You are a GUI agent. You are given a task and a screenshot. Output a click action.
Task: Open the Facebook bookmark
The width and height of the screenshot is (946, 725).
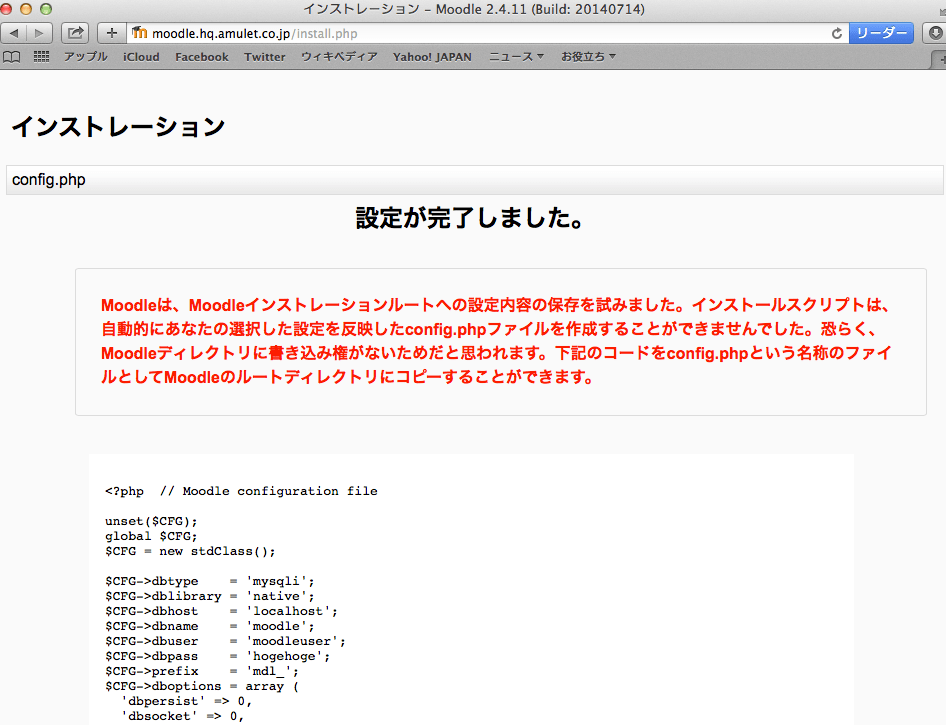[x=202, y=57]
